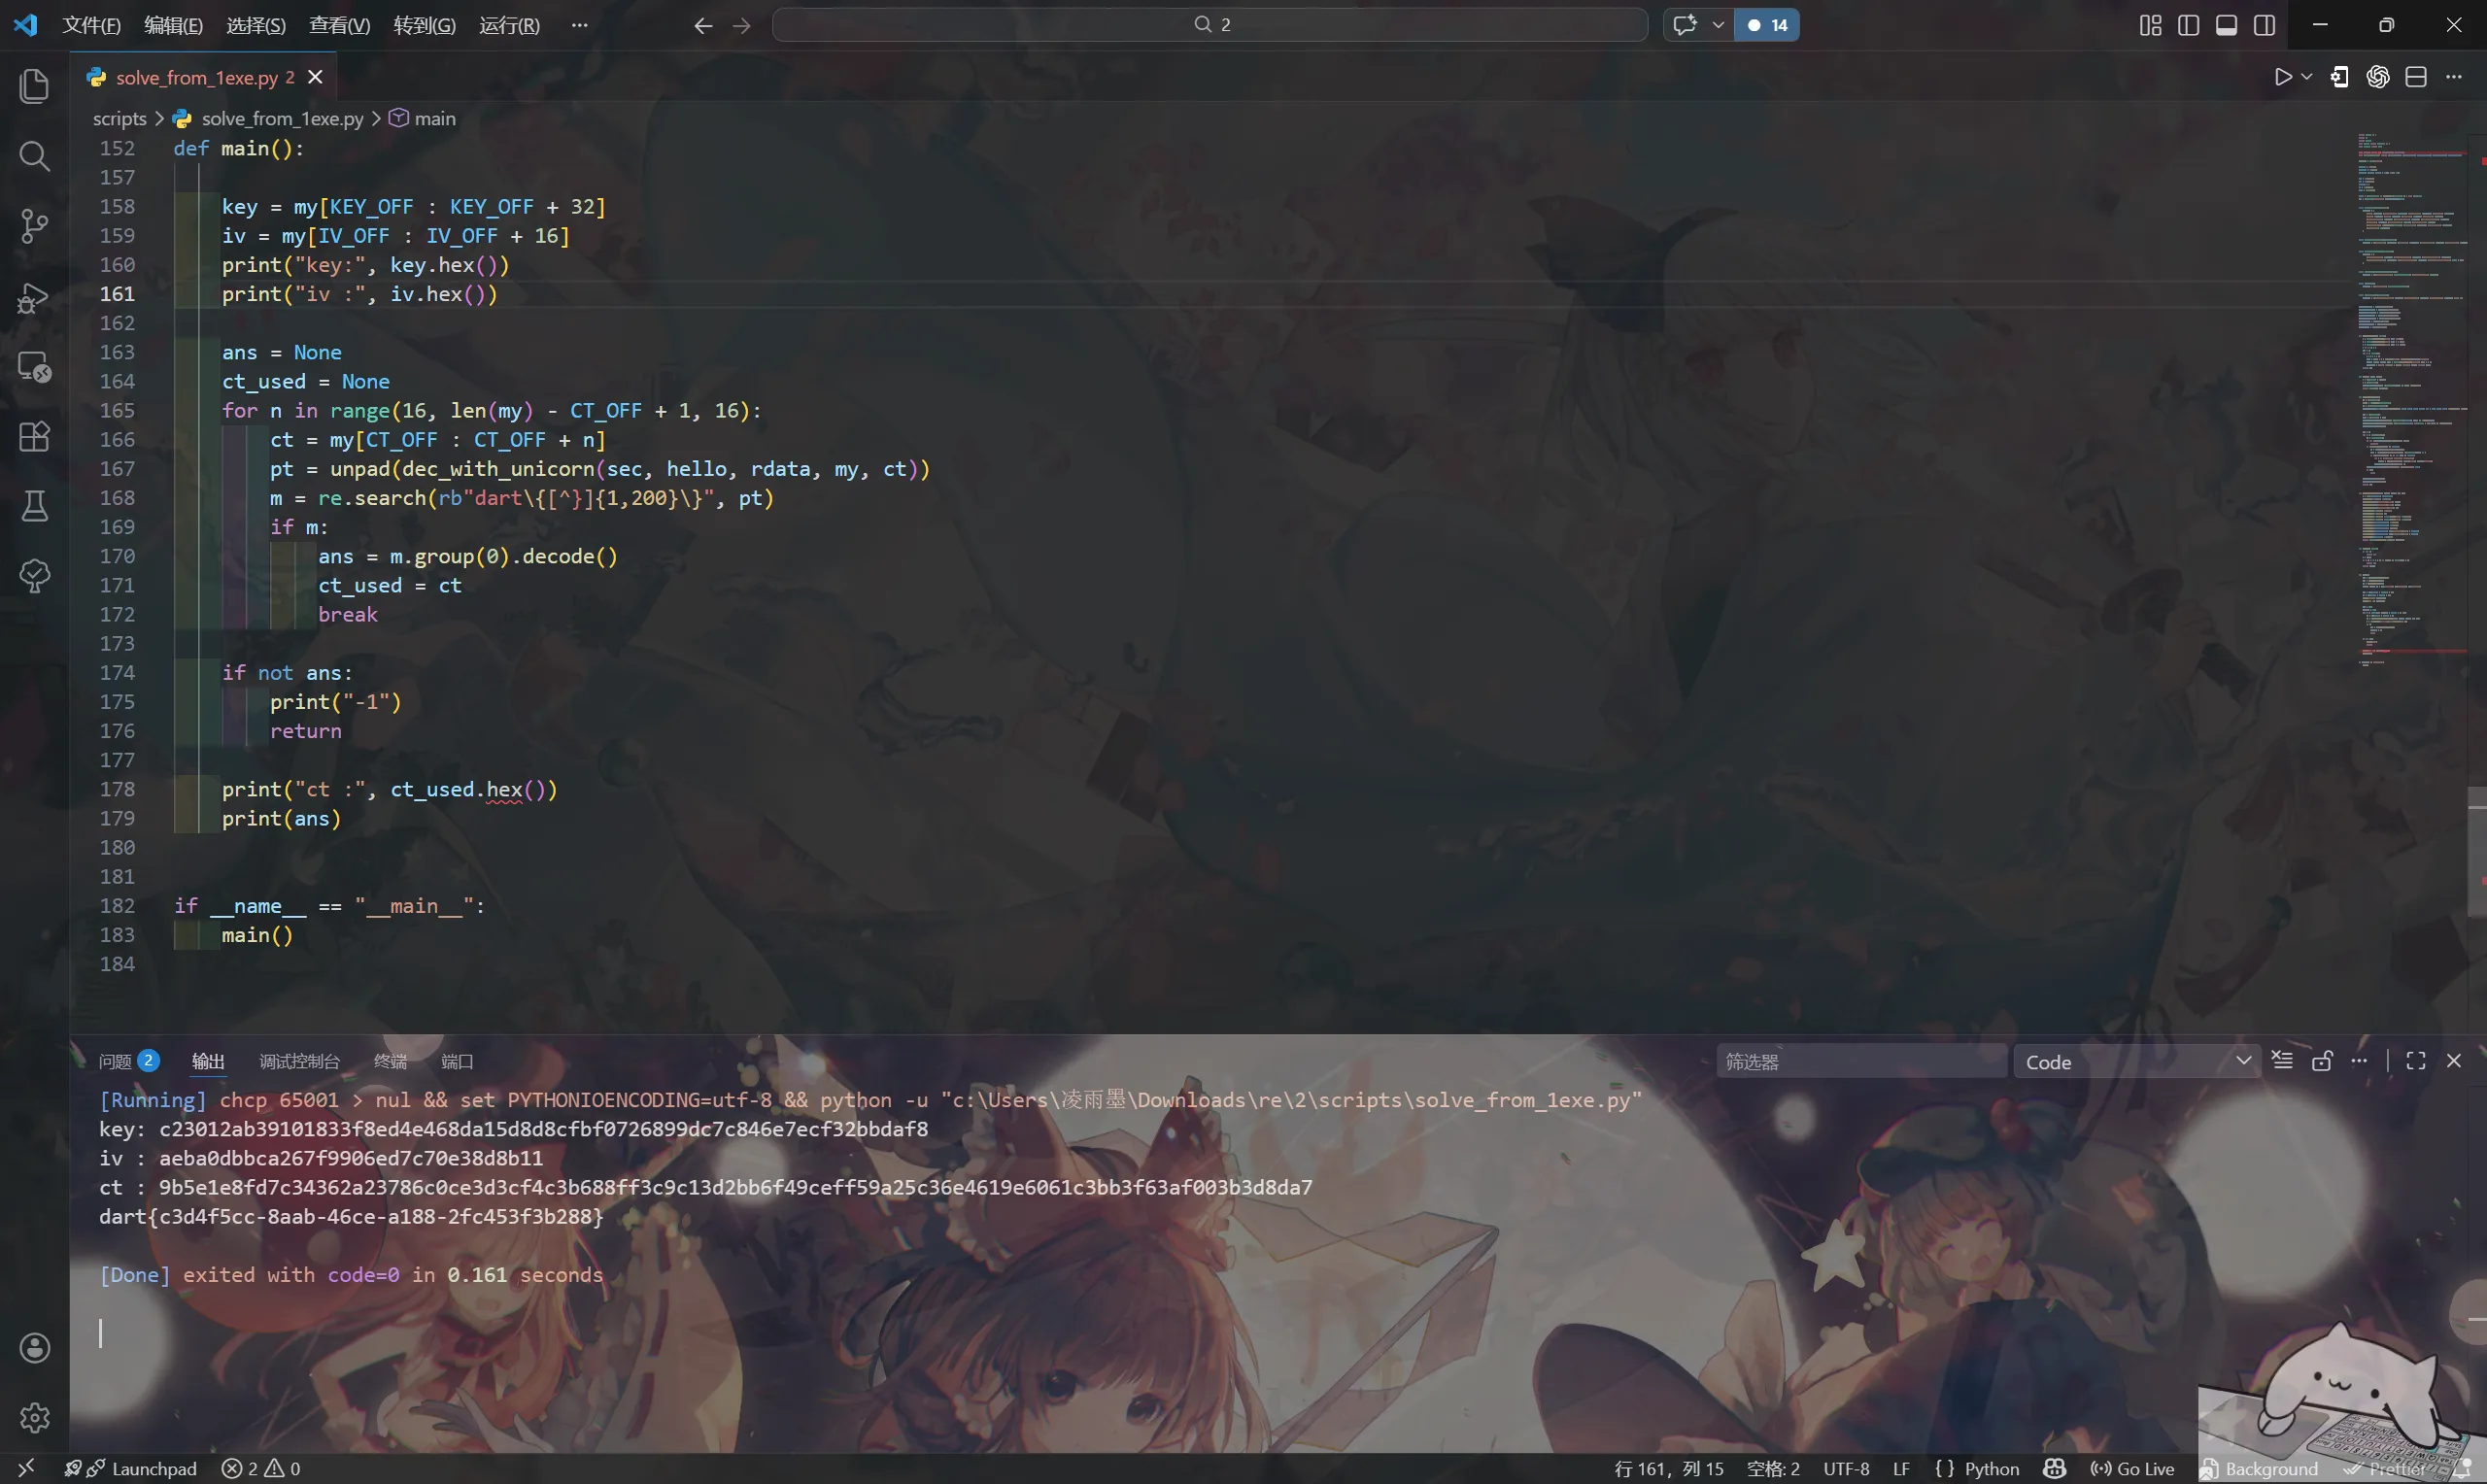
Task: Open the Testing flask view
Action: click(x=34, y=506)
